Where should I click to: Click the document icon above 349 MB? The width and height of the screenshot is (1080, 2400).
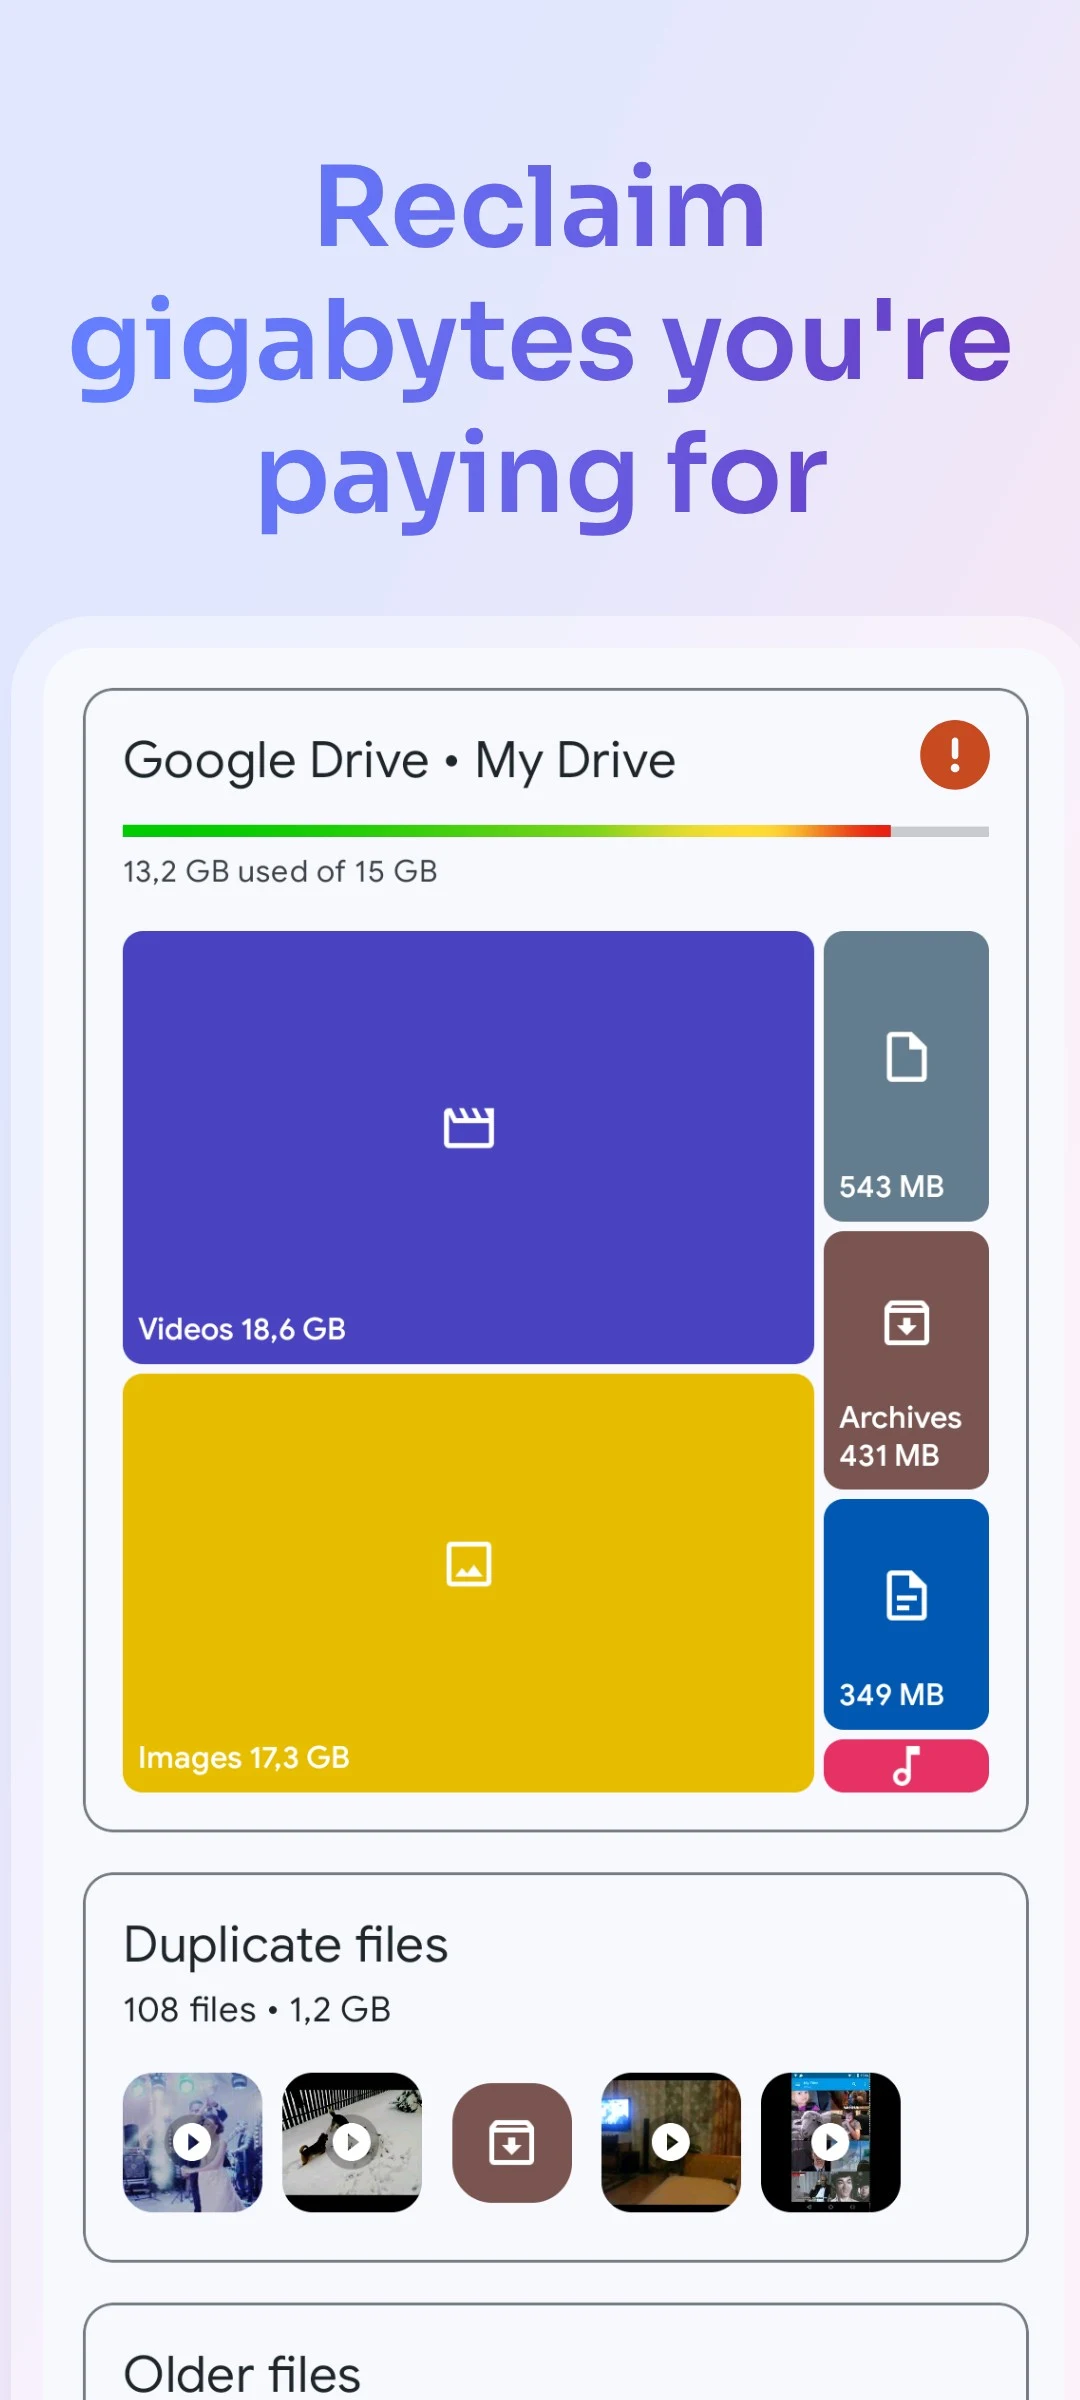pos(906,1594)
